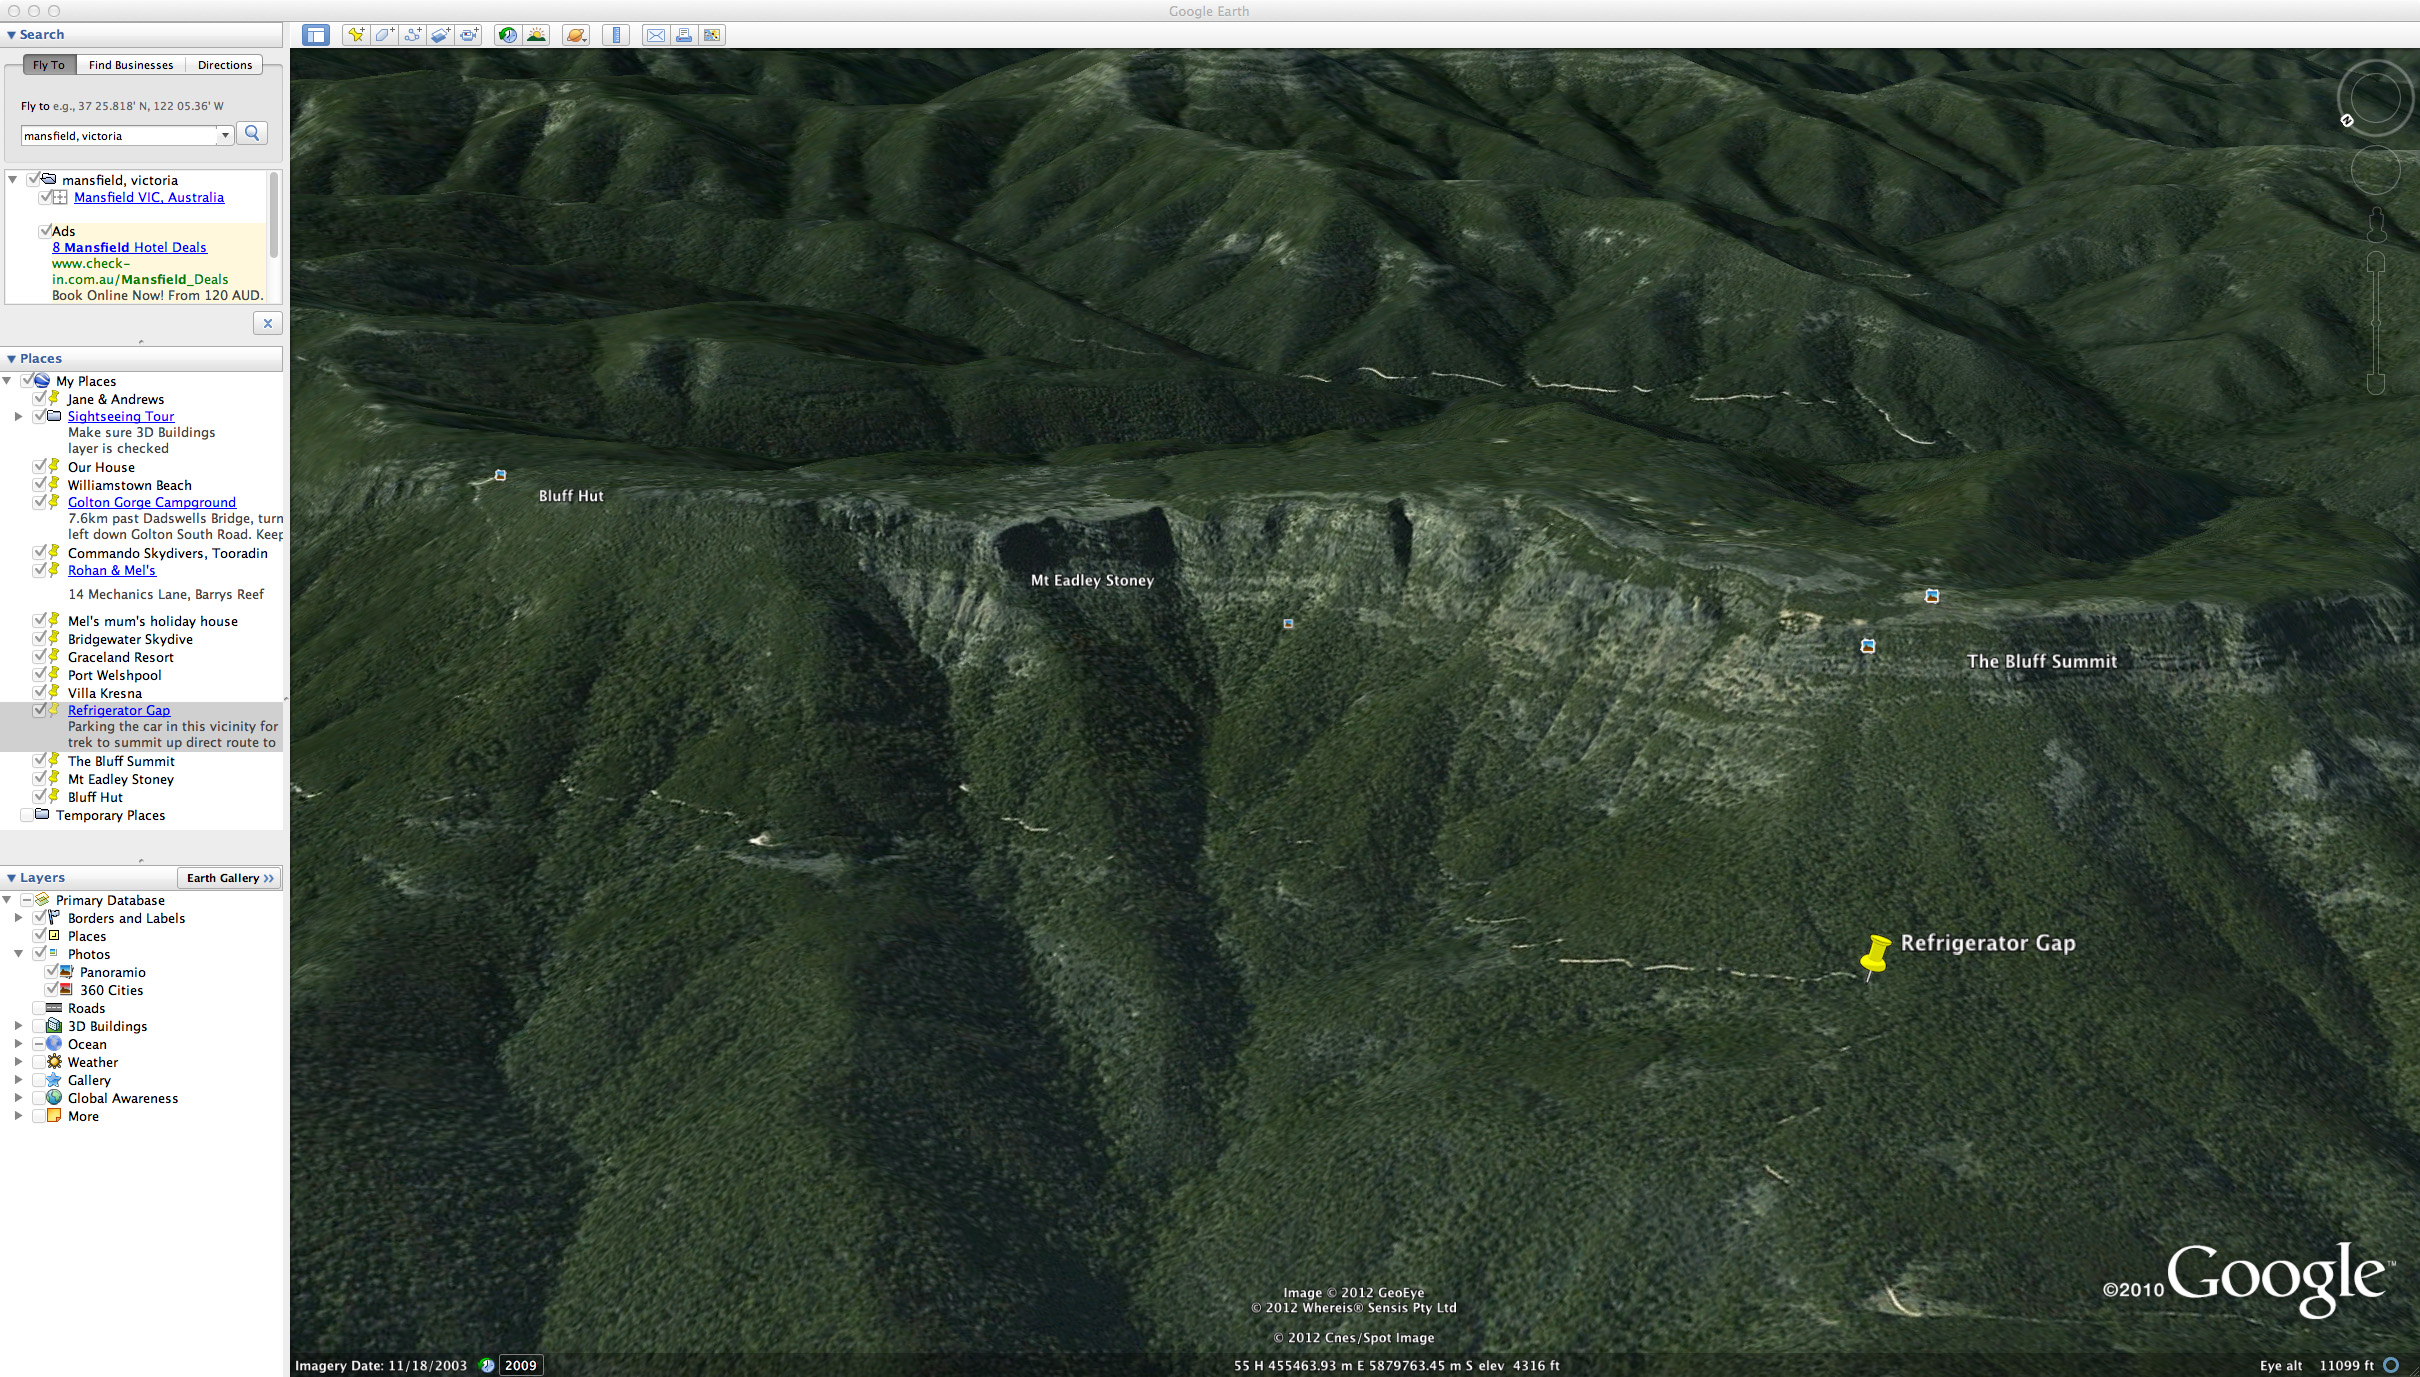The image size is (2420, 1377).
Task: Click the streaming indicator circle in status bar
Action: (x=2391, y=1365)
